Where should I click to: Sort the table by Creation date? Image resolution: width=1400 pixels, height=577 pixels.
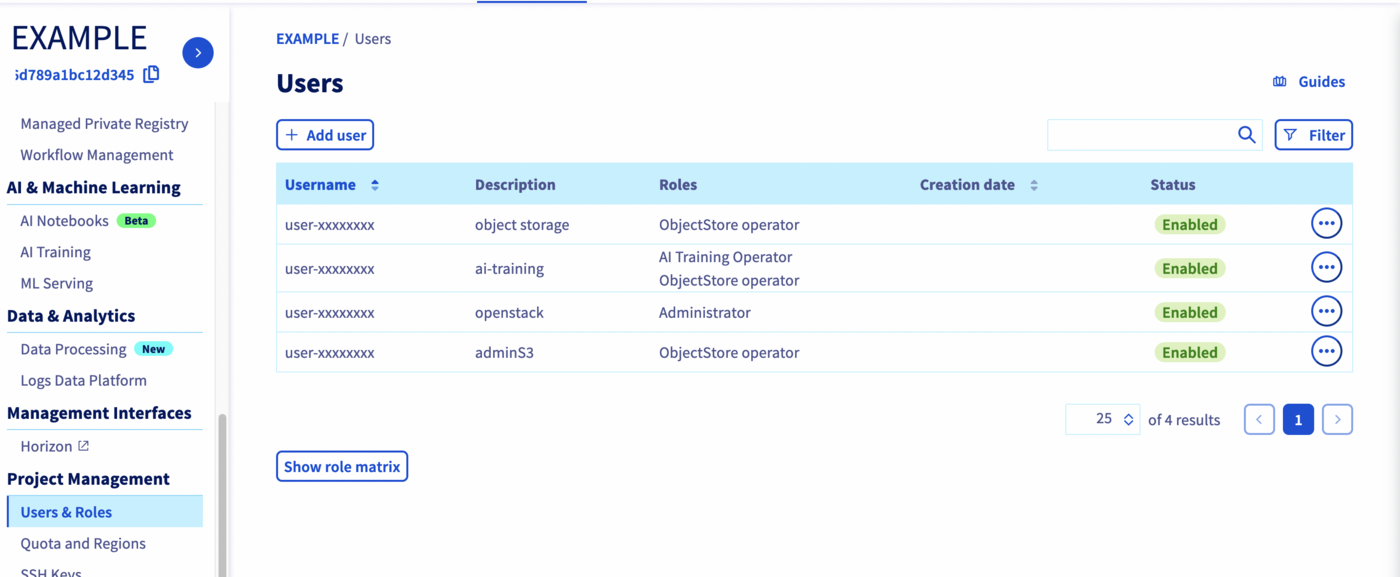pos(1034,184)
